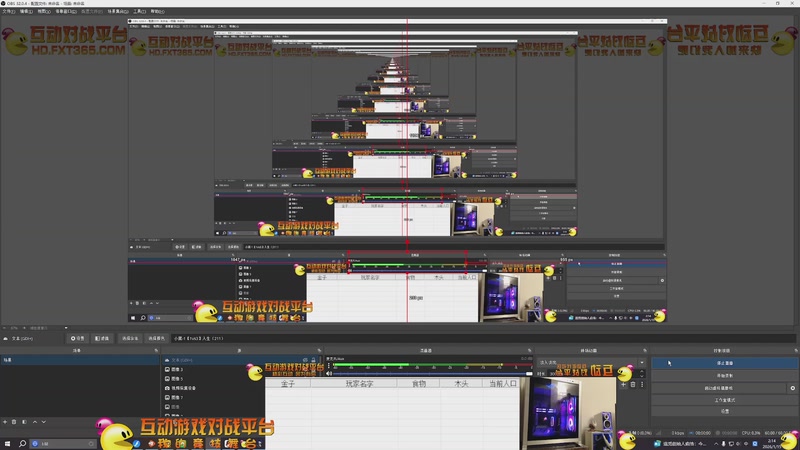This screenshot has width=800, height=450.
Task: Pop out the 控制按钮 dock panel
Action: click(795, 351)
